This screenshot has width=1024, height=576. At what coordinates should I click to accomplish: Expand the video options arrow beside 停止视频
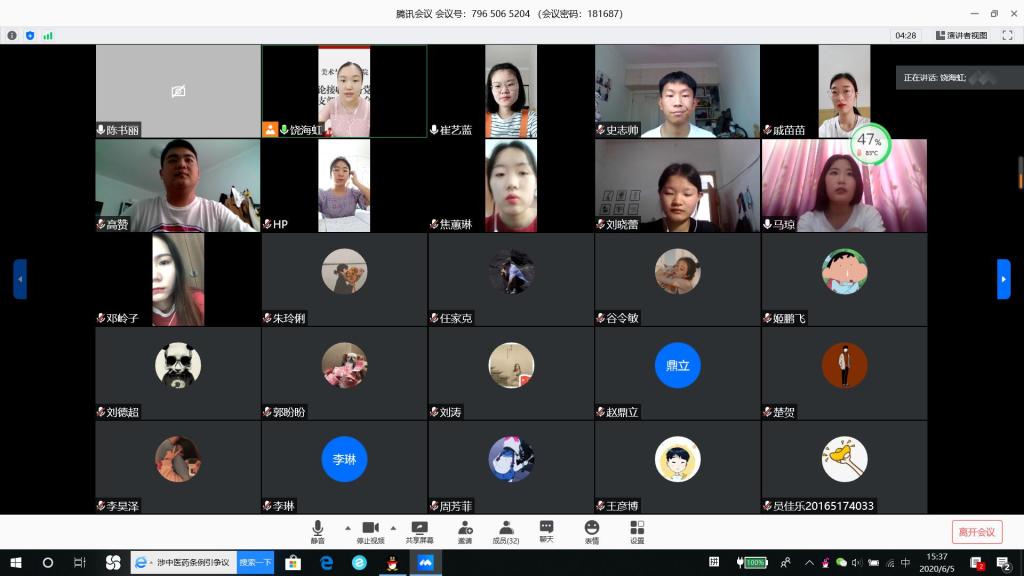coord(393,527)
